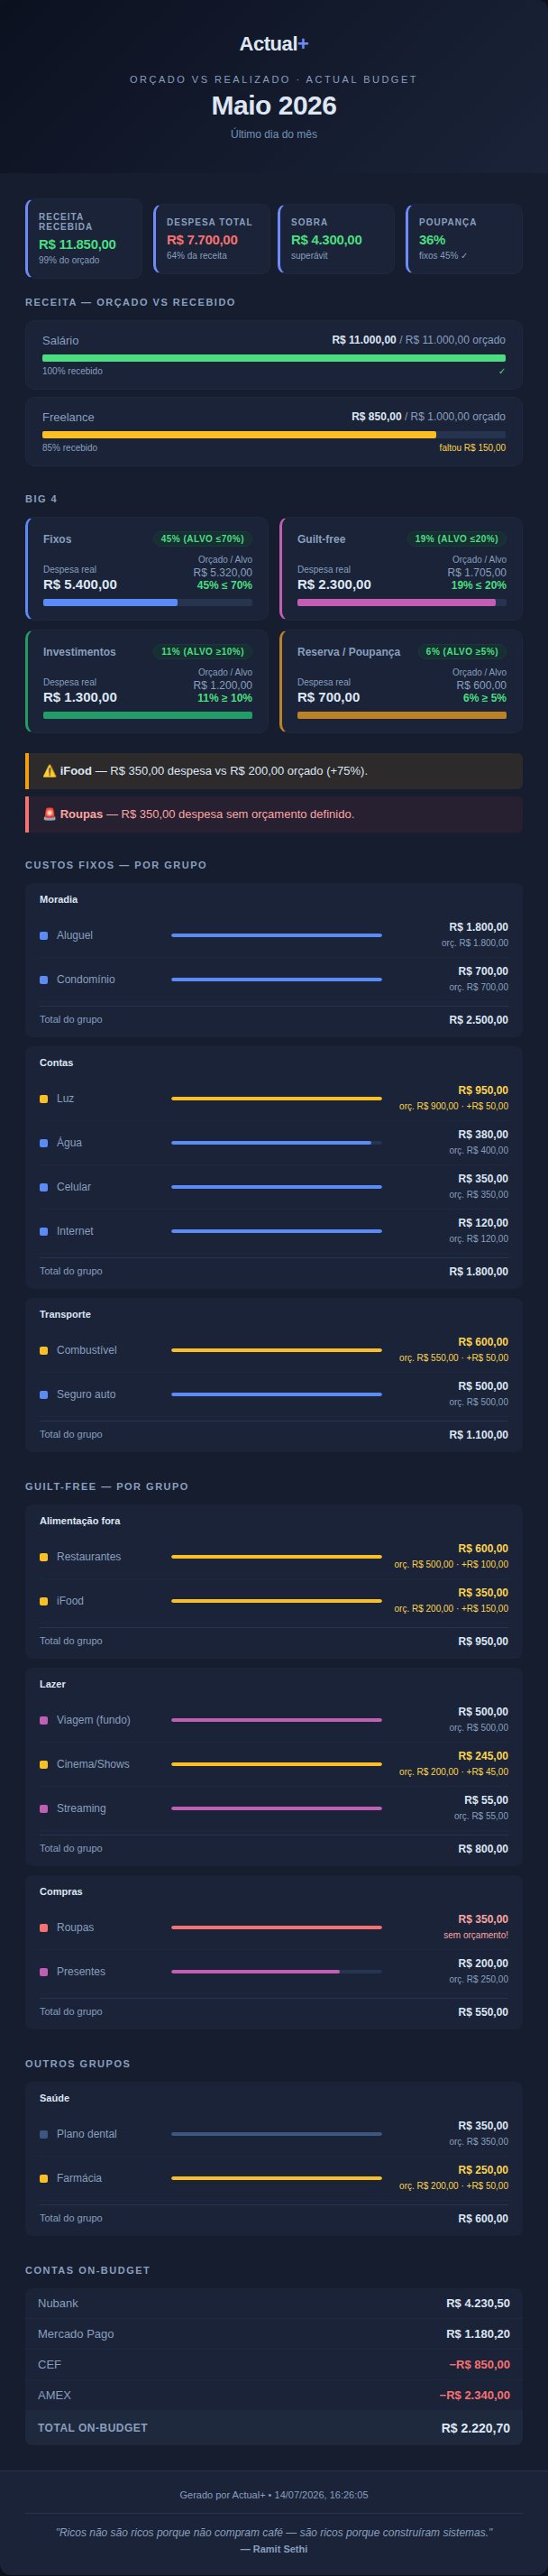Open the Despesa Total summary card

tap(212, 238)
